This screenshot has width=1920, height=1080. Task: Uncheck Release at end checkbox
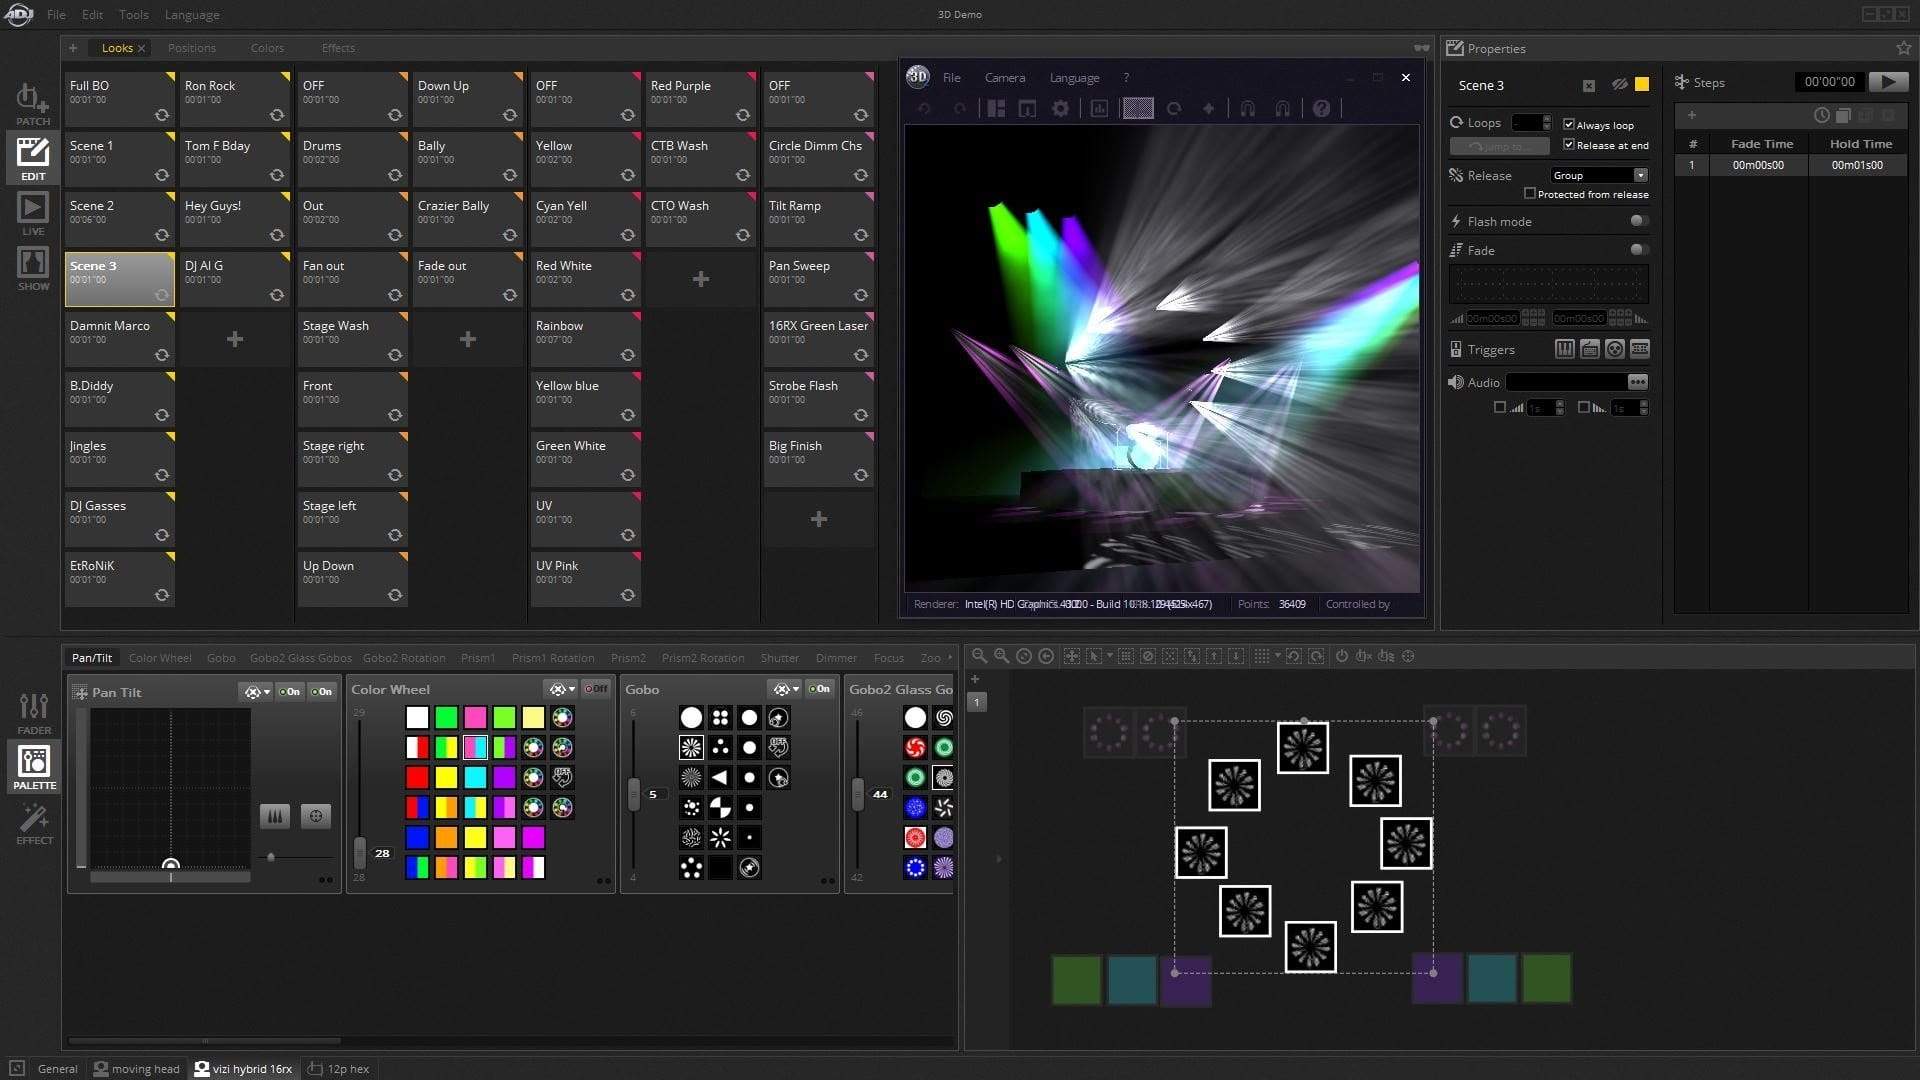coord(1568,144)
